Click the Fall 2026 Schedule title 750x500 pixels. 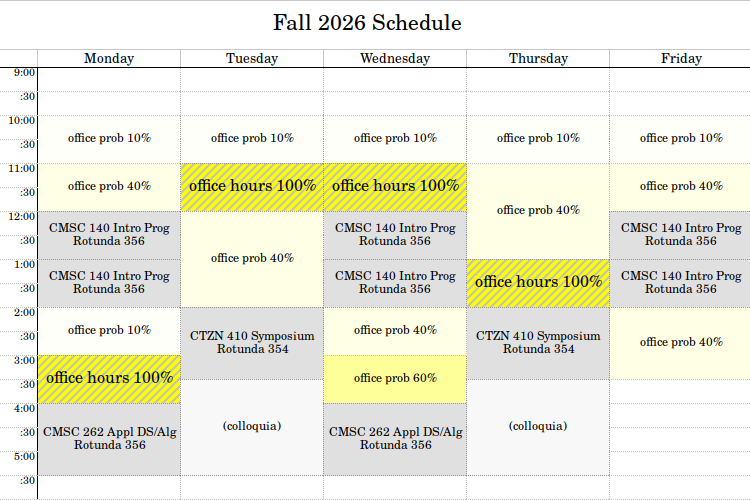point(367,23)
